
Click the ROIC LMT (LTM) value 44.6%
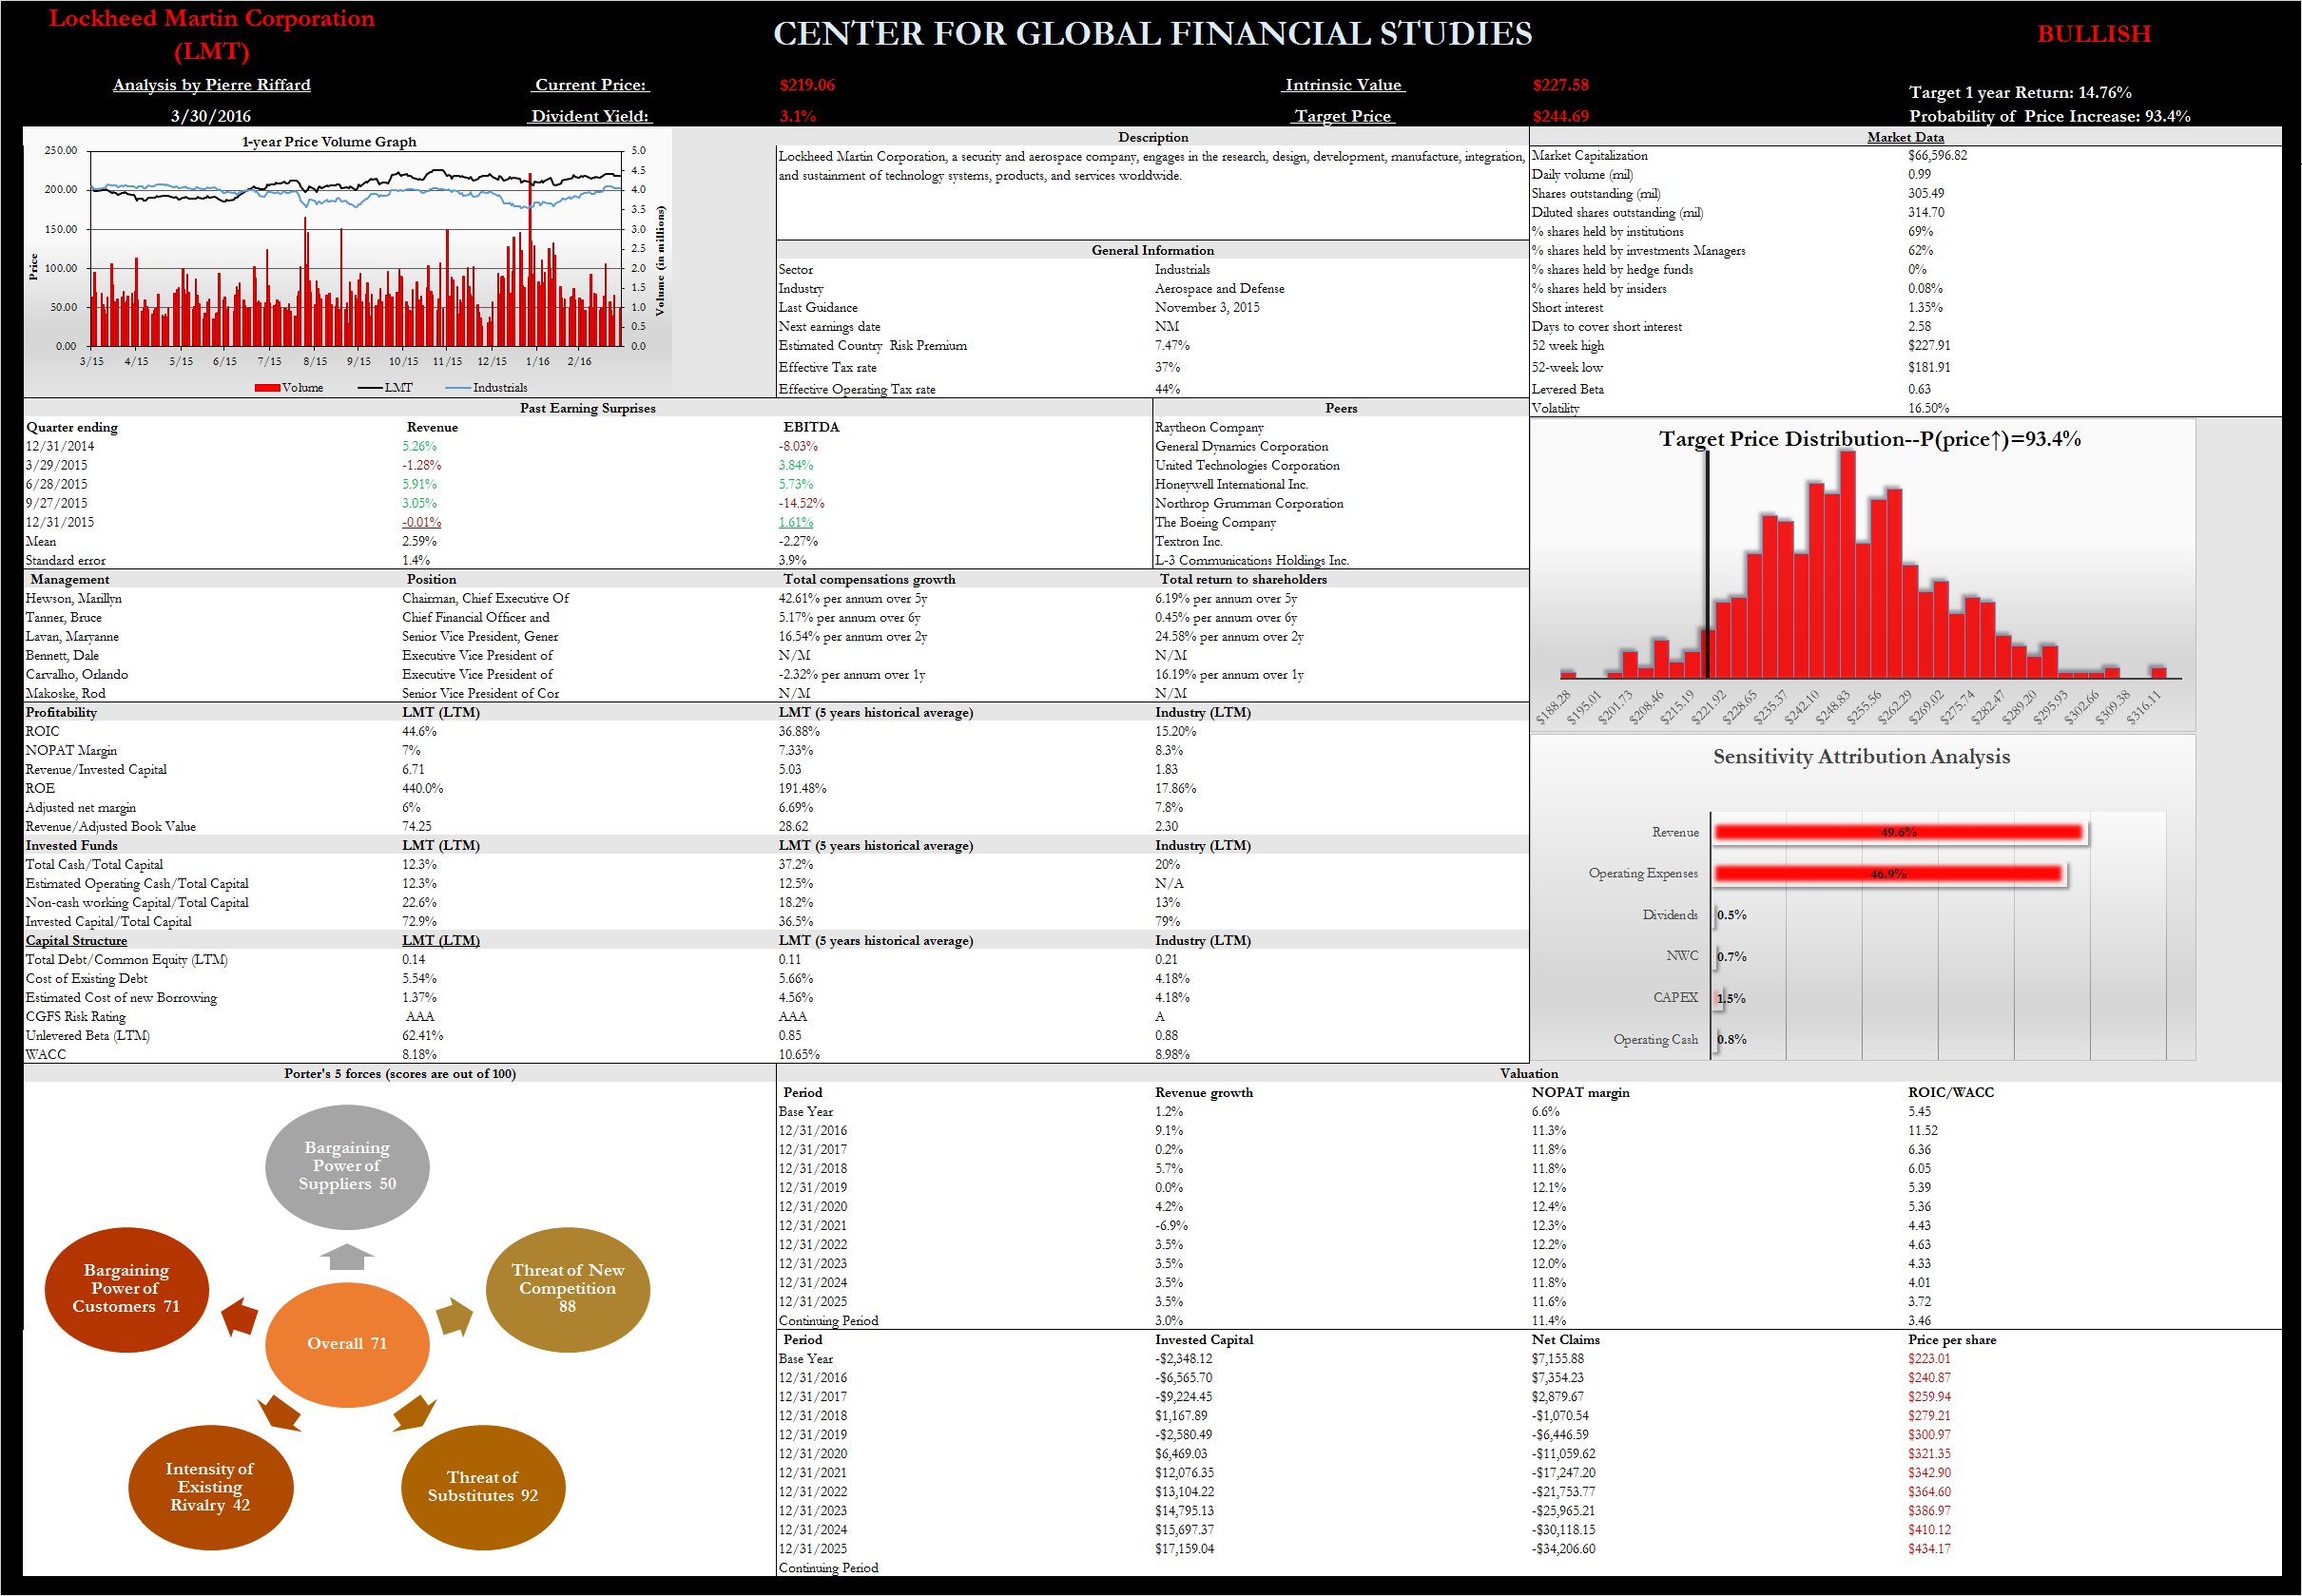419,731
